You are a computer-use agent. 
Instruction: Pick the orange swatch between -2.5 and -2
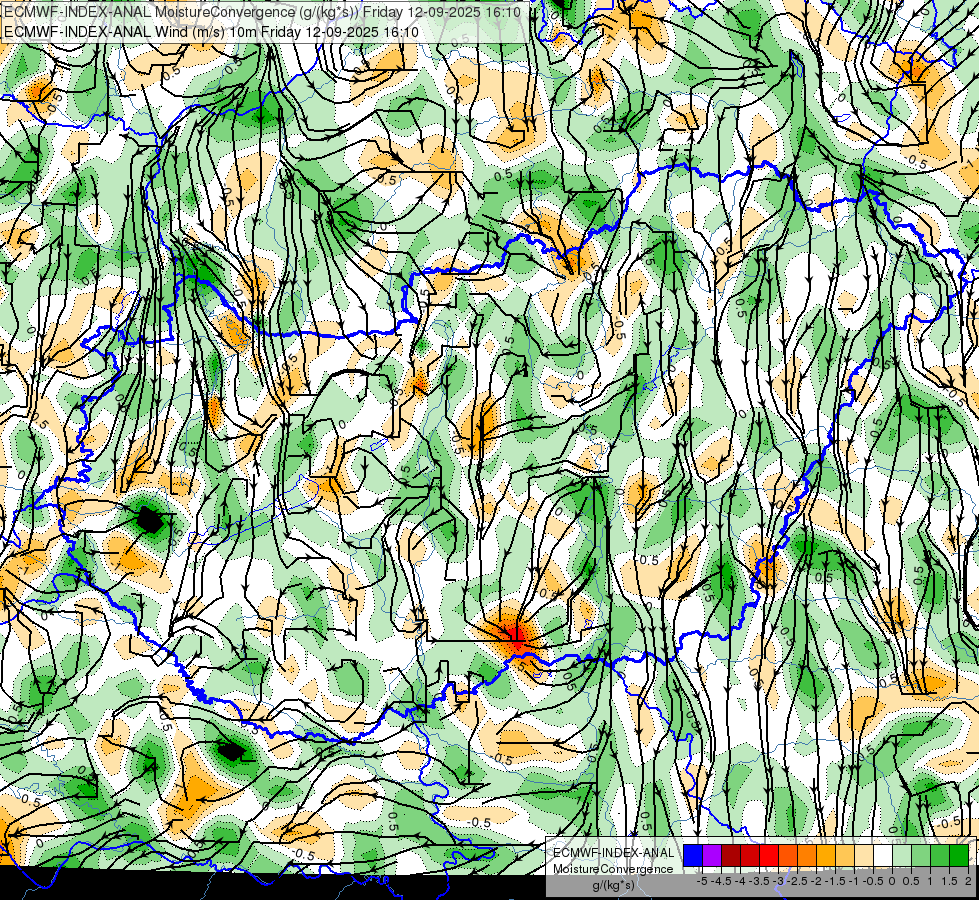pyautogui.click(x=807, y=855)
